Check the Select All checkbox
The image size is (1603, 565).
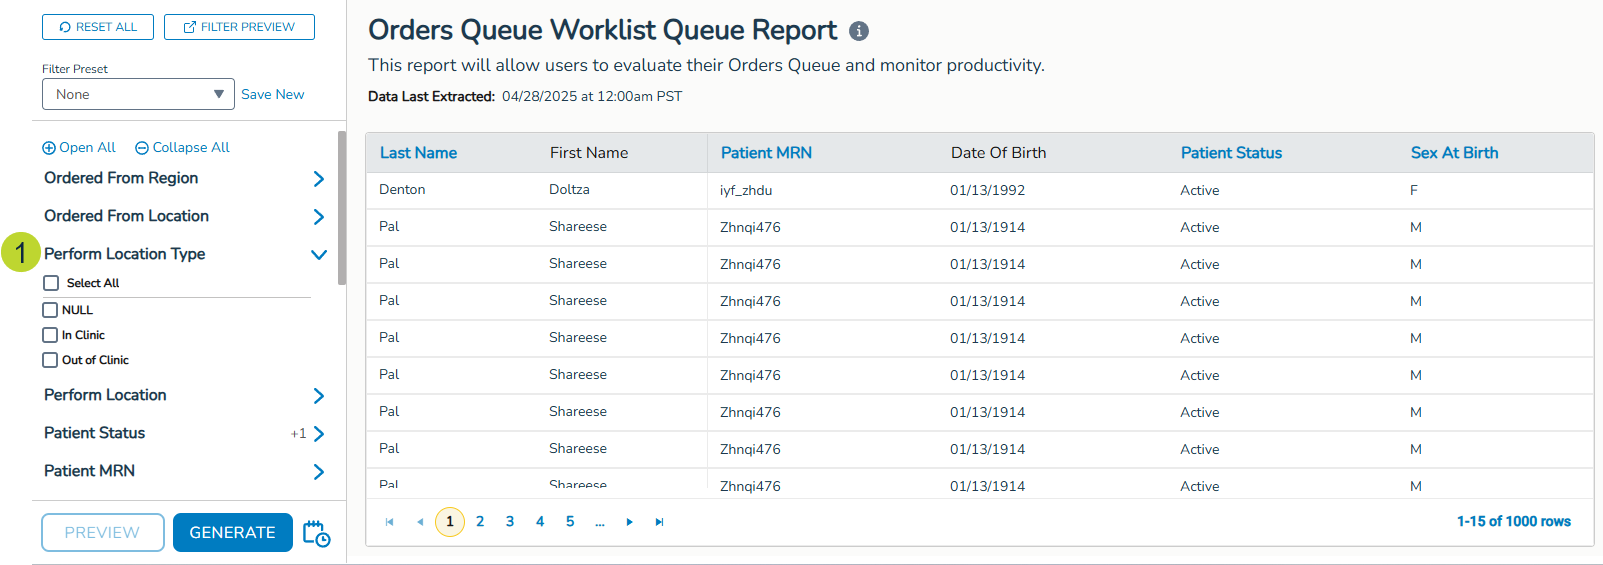[52, 283]
